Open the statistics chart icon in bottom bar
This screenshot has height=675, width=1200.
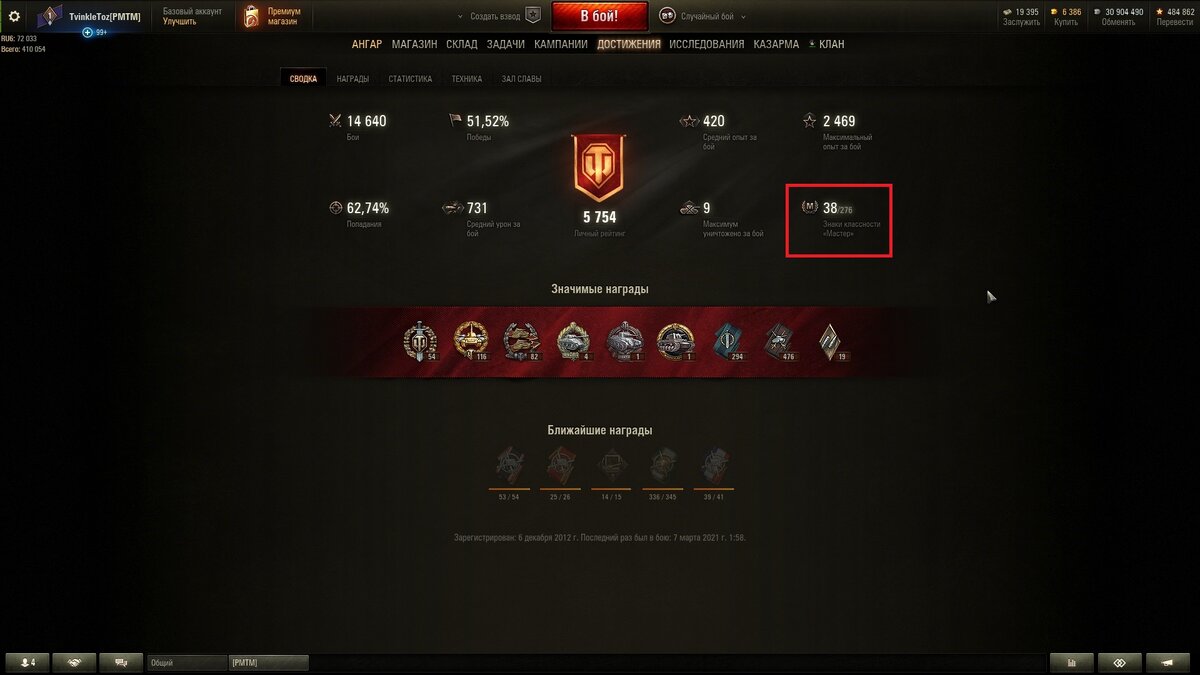tap(1072, 662)
